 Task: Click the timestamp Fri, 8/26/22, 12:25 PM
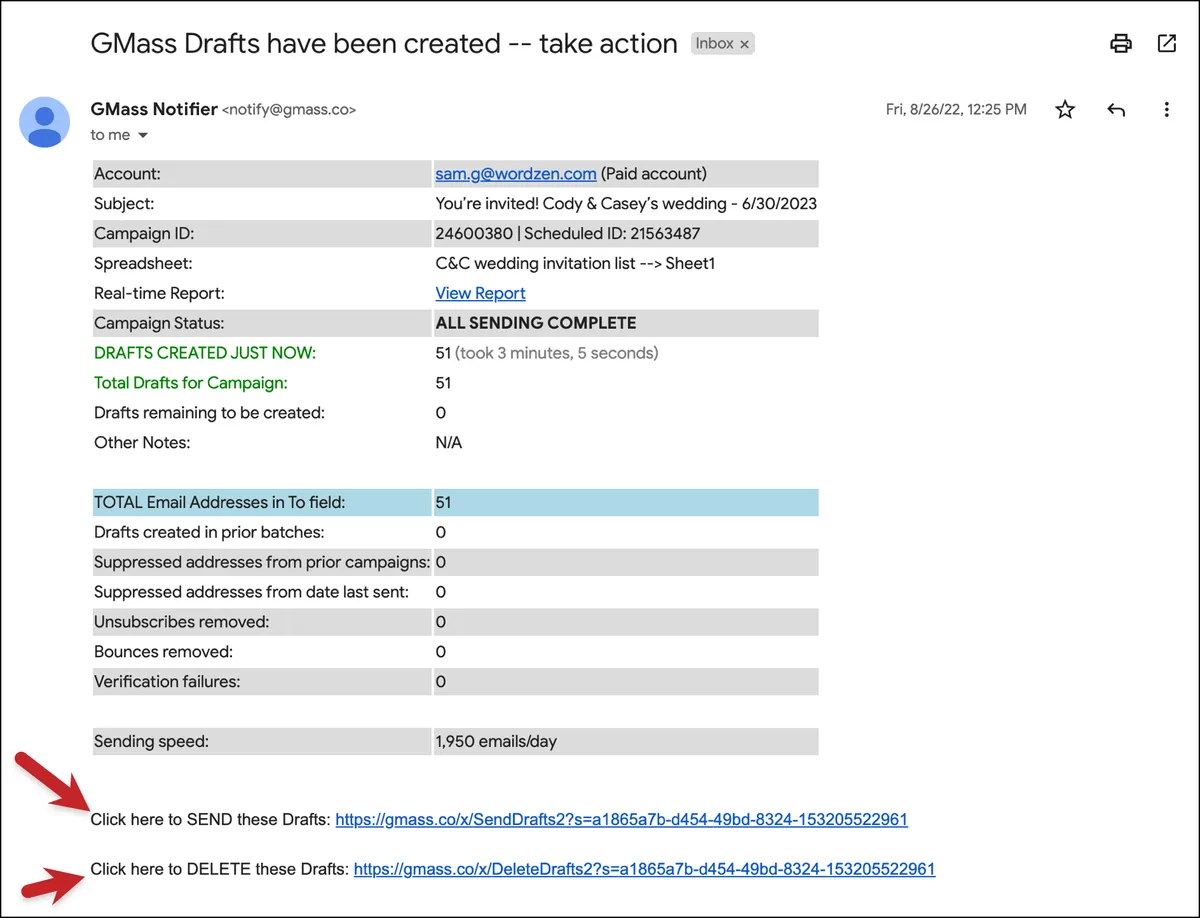point(956,110)
